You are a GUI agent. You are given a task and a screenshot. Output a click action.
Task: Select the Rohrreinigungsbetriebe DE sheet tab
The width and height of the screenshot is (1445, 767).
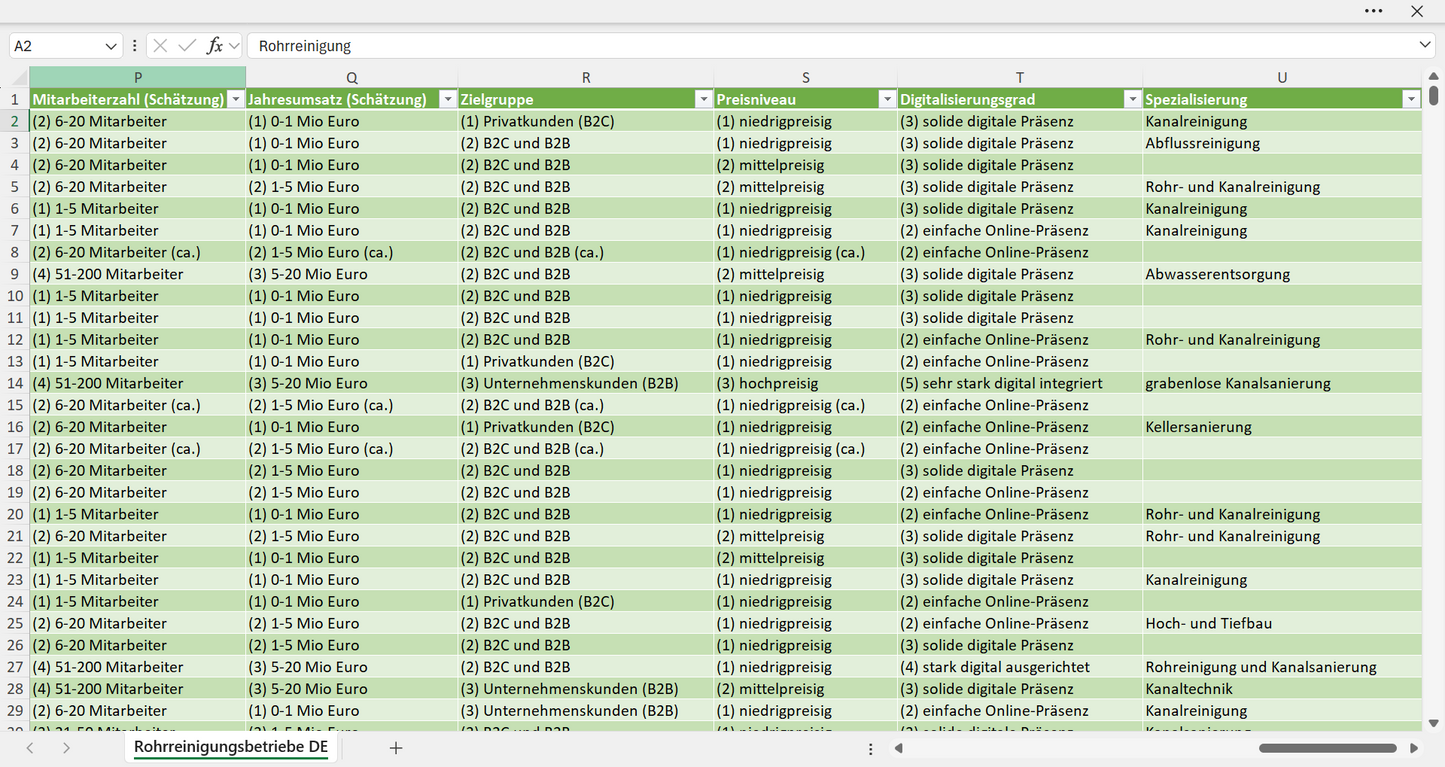point(231,747)
